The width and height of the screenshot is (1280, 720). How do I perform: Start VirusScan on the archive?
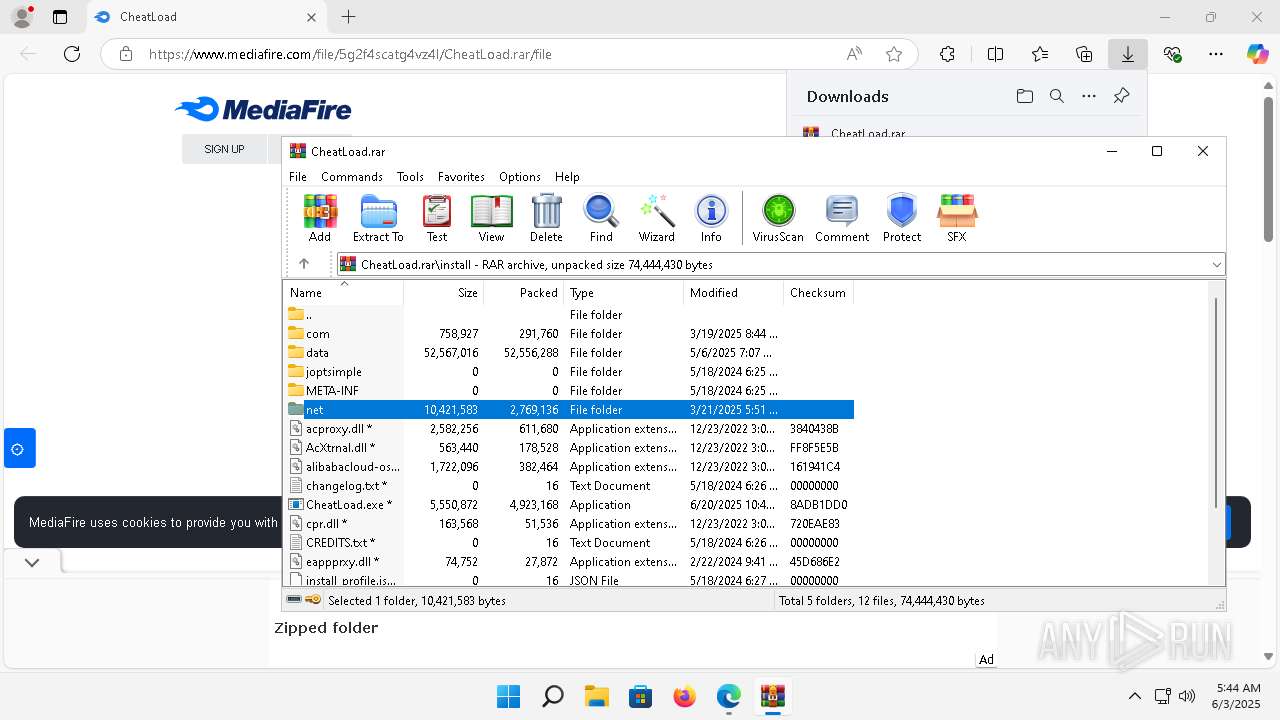pos(778,218)
